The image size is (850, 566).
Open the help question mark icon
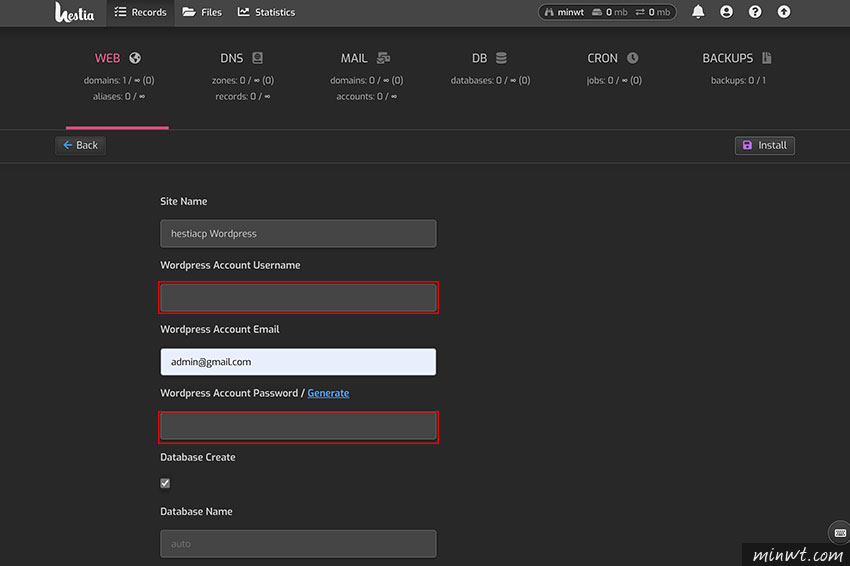click(x=755, y=12)
